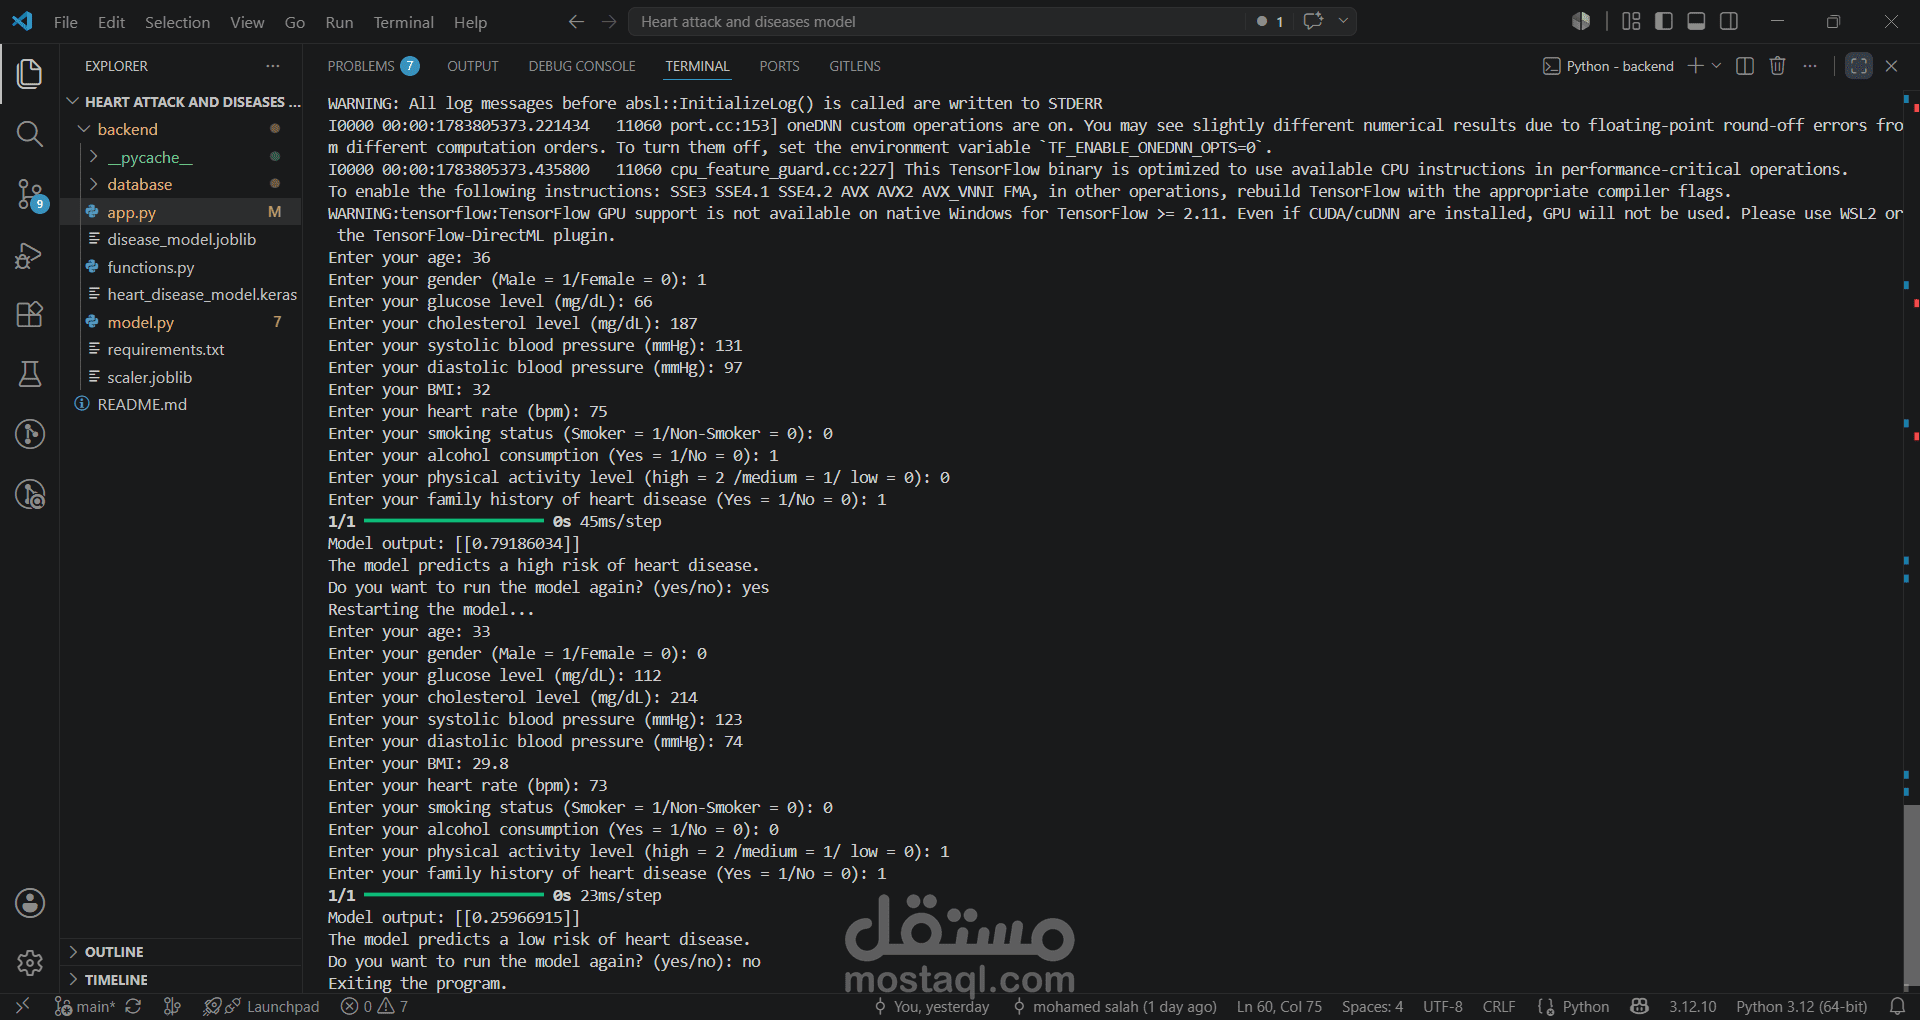Viewport: 1920px width, 1020px height.
Task: Collapse the HEART ATTACK AND DISEASES root folder
Action: [x=183, y=102]
